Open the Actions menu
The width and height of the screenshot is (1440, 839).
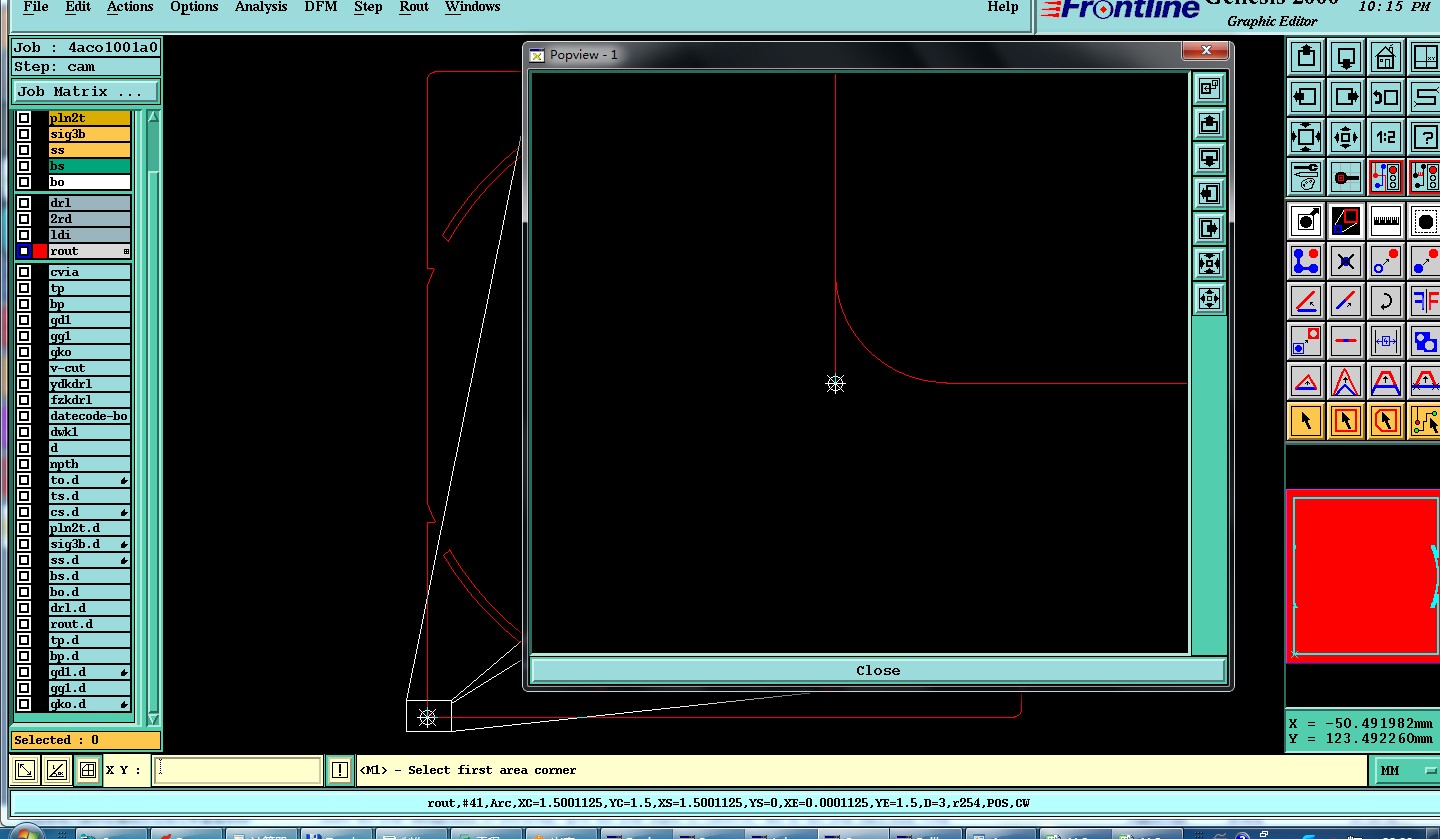coord(130,7)
